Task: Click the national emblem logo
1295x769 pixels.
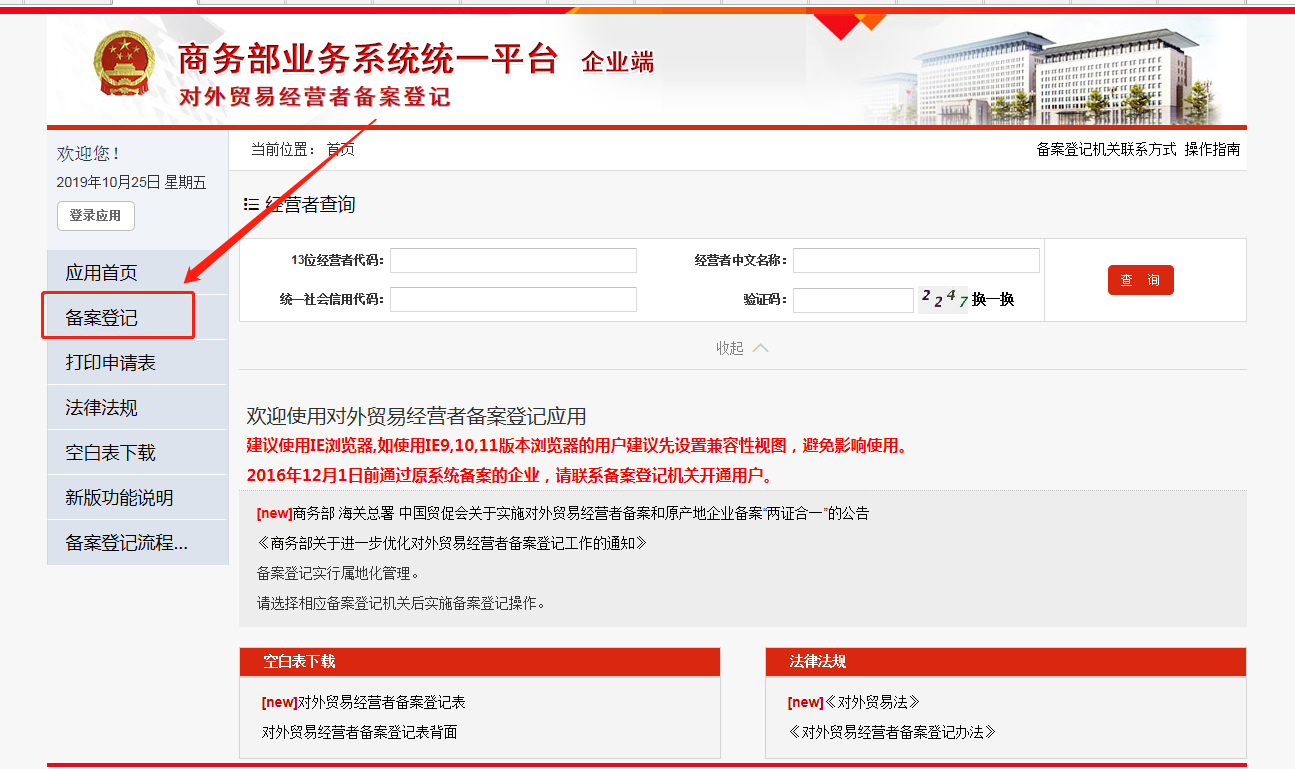Action: tap(127, 63)
